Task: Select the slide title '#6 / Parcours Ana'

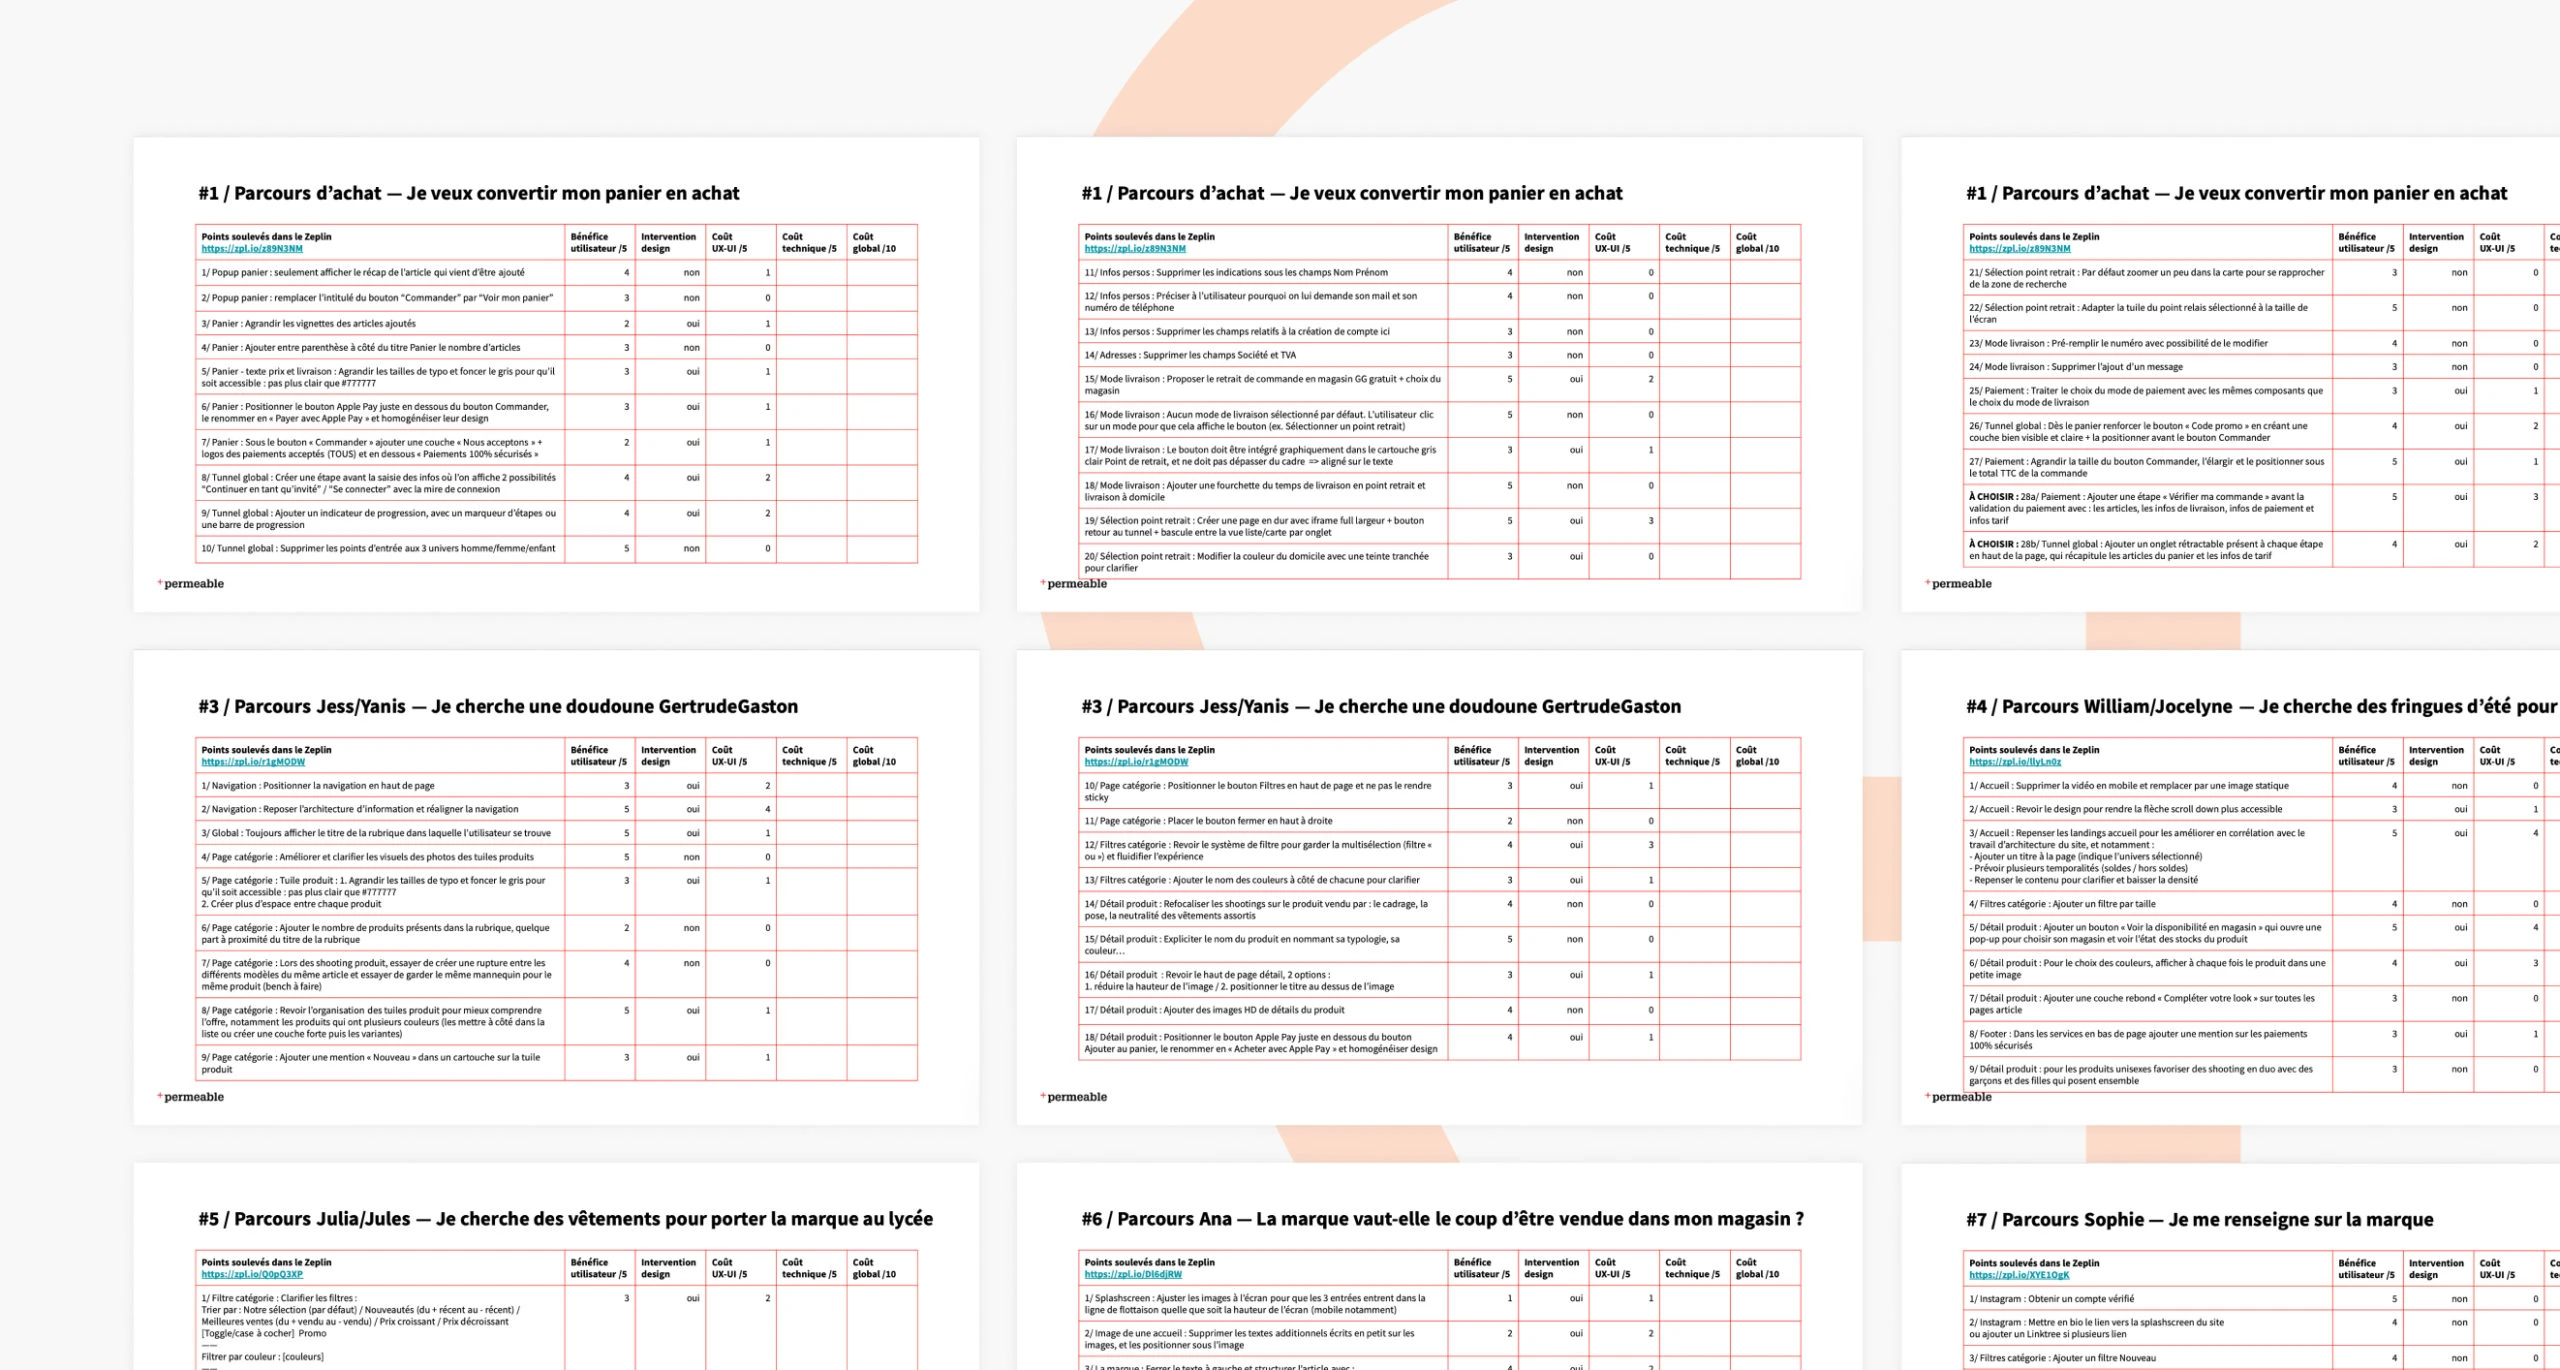Action: (x=1156, y=1219)
